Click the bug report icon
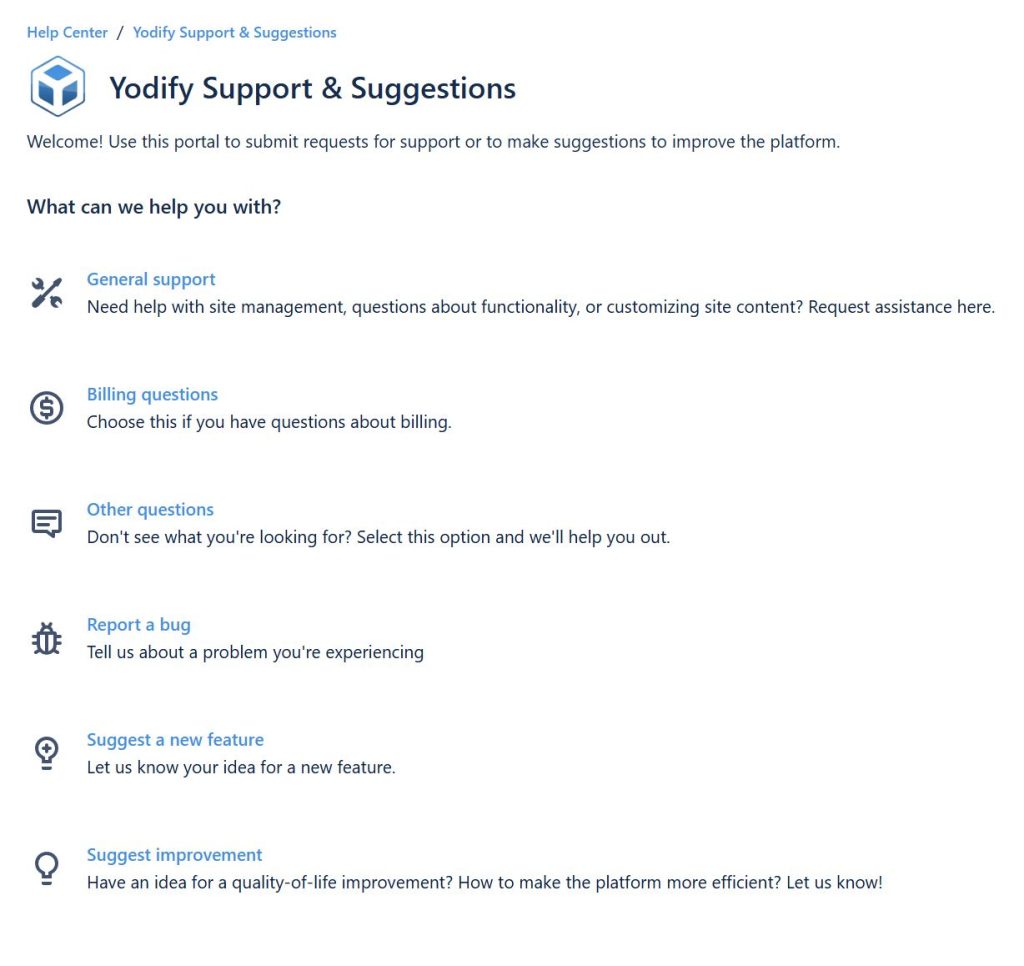This screenshot has height=966, width=1024. (x=47, y=638)
